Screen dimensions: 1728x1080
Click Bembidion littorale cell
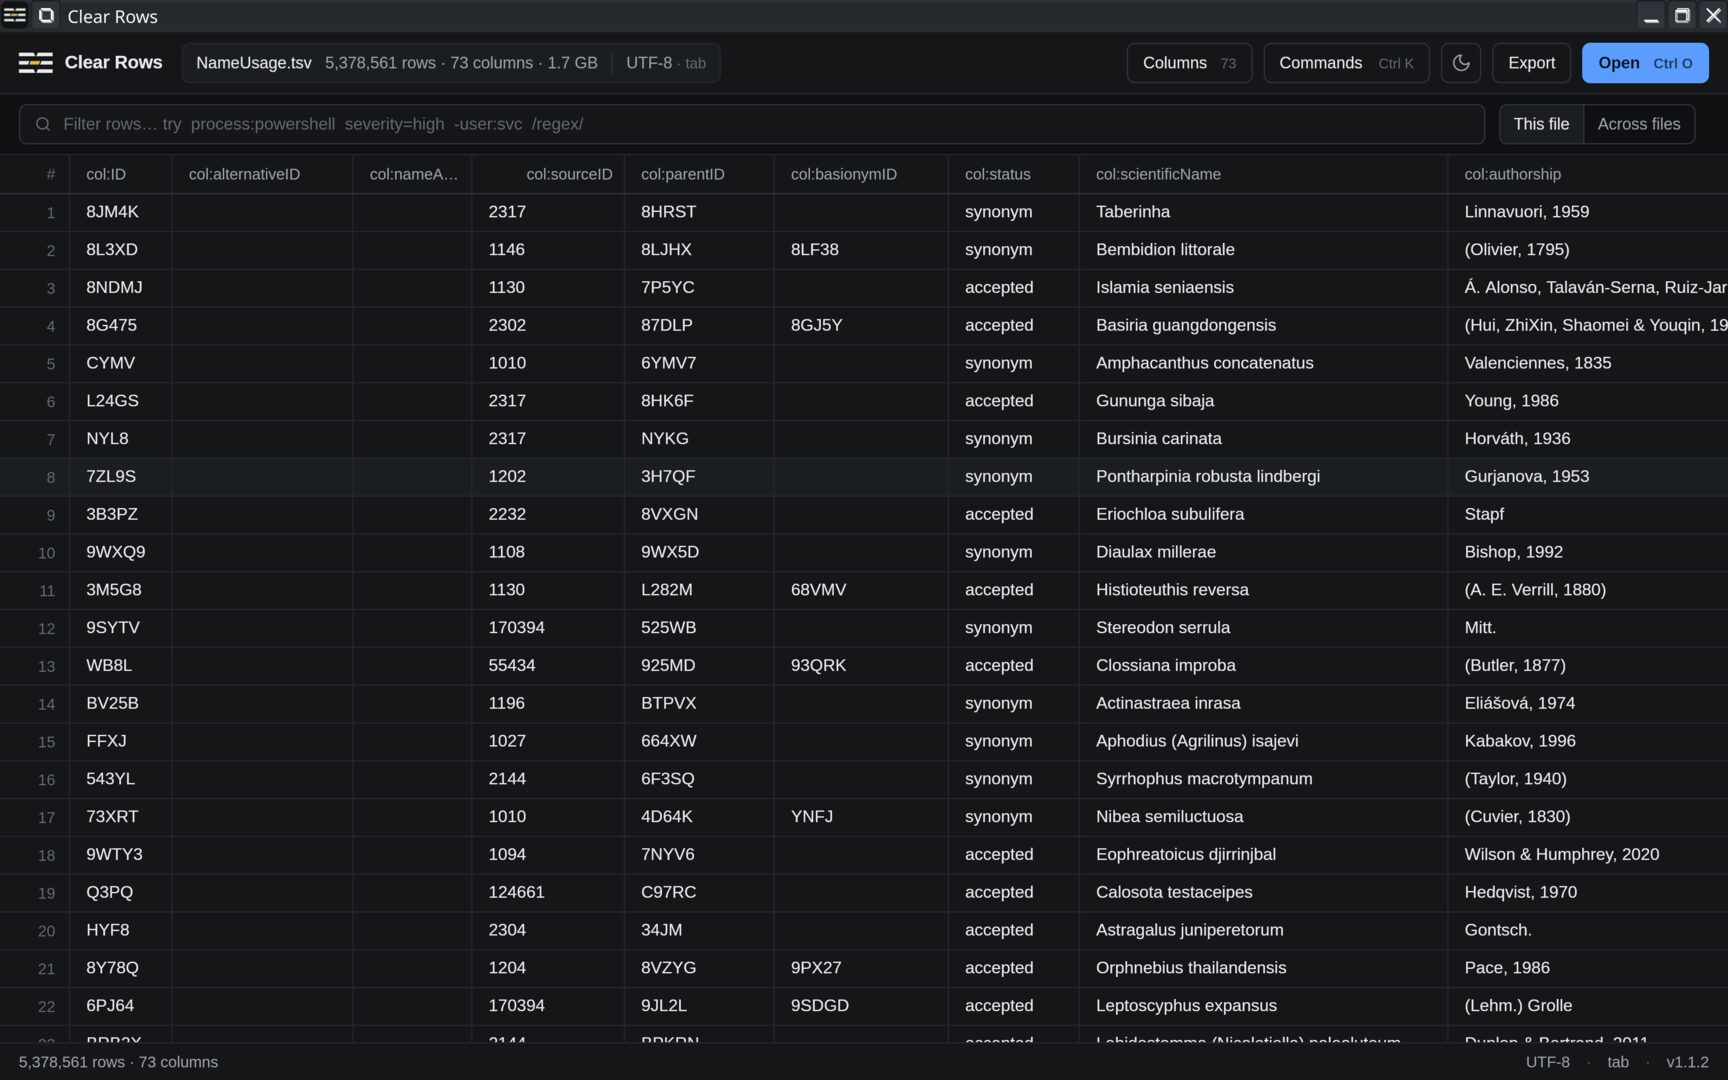pyautogui.click(x=1263, y=250)
